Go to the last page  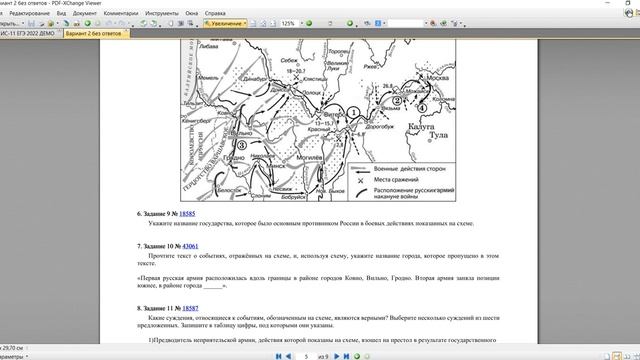click(x=346, y=356)
